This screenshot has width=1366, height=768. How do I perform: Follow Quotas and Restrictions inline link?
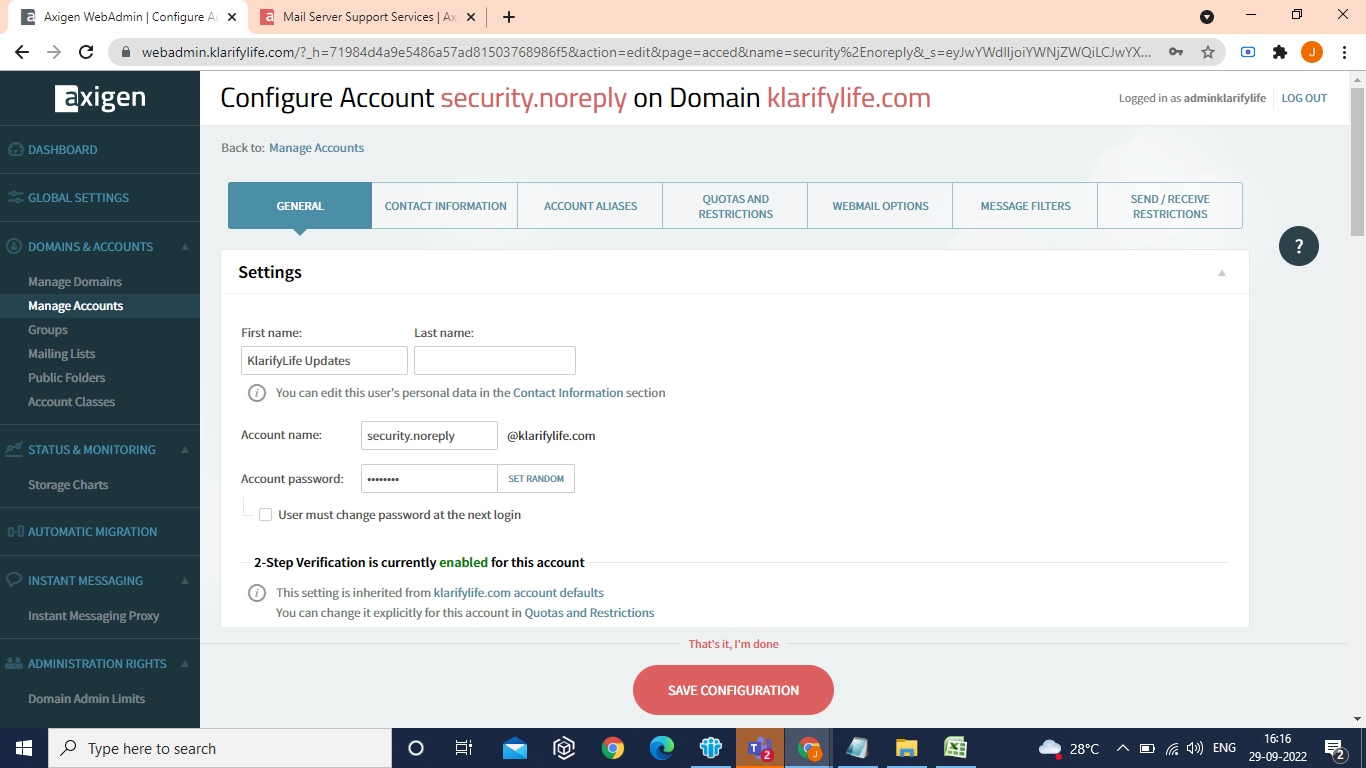(x=589, y=613)
